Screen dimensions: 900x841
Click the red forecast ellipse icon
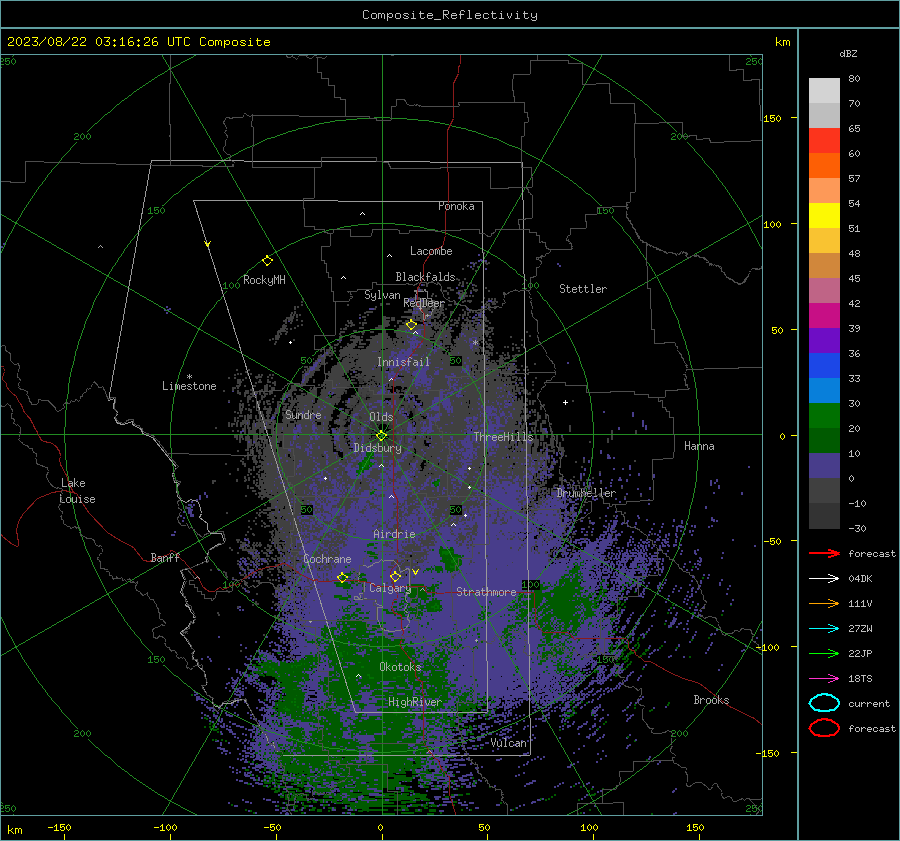point(824,728)
